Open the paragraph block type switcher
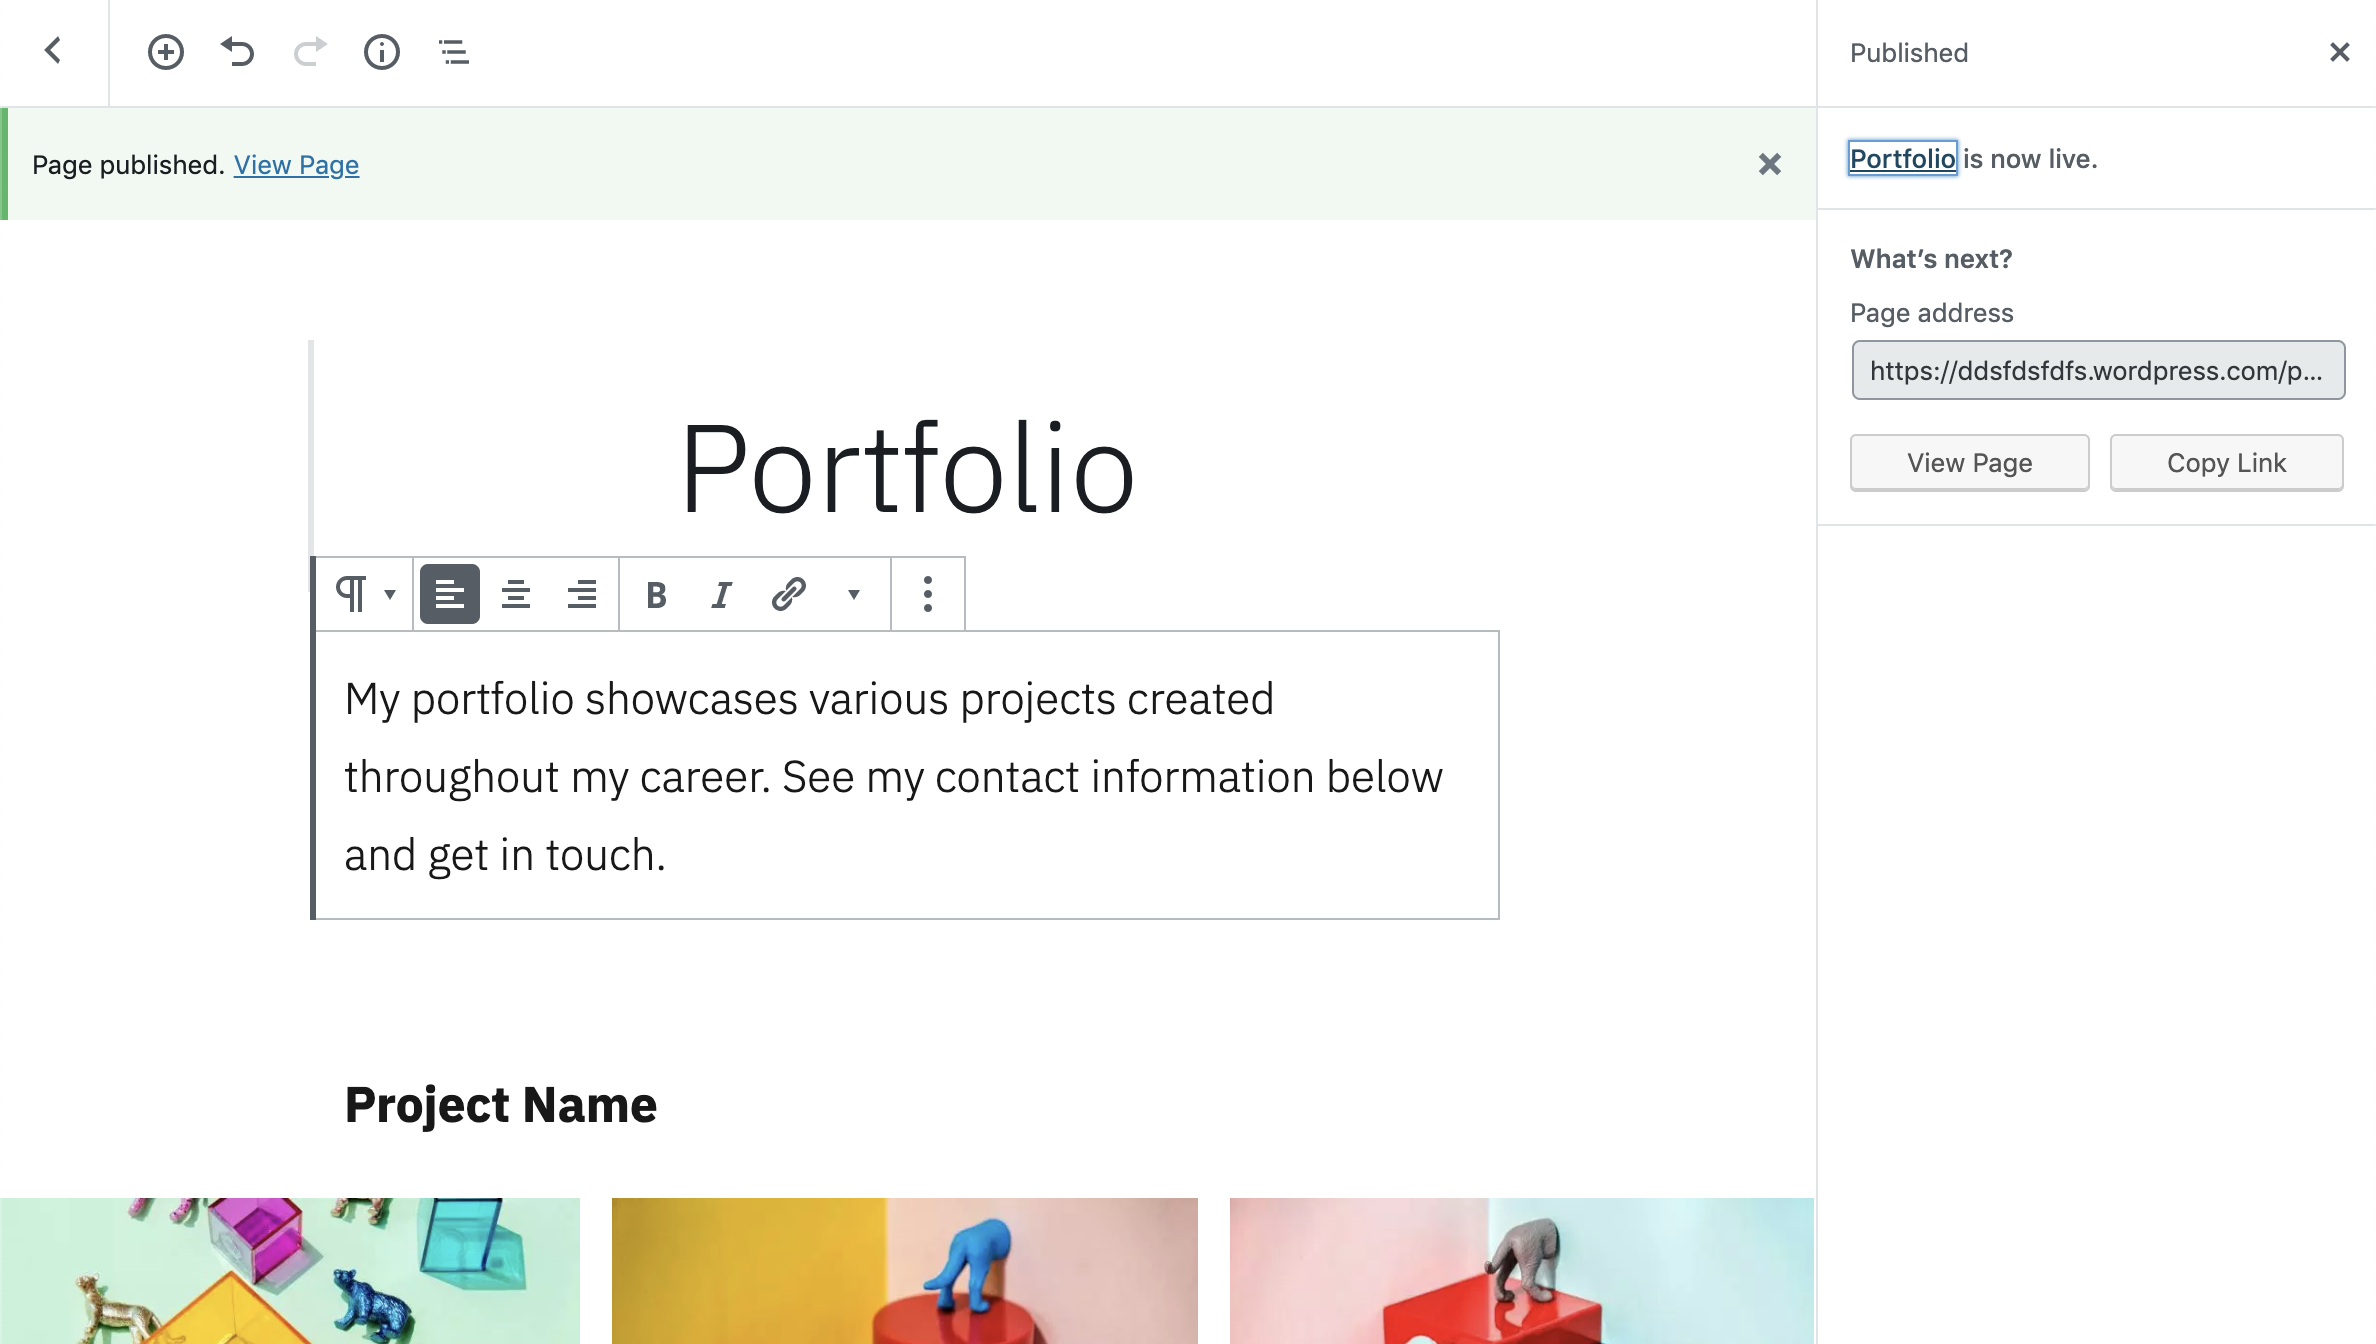 click(365, 595)
